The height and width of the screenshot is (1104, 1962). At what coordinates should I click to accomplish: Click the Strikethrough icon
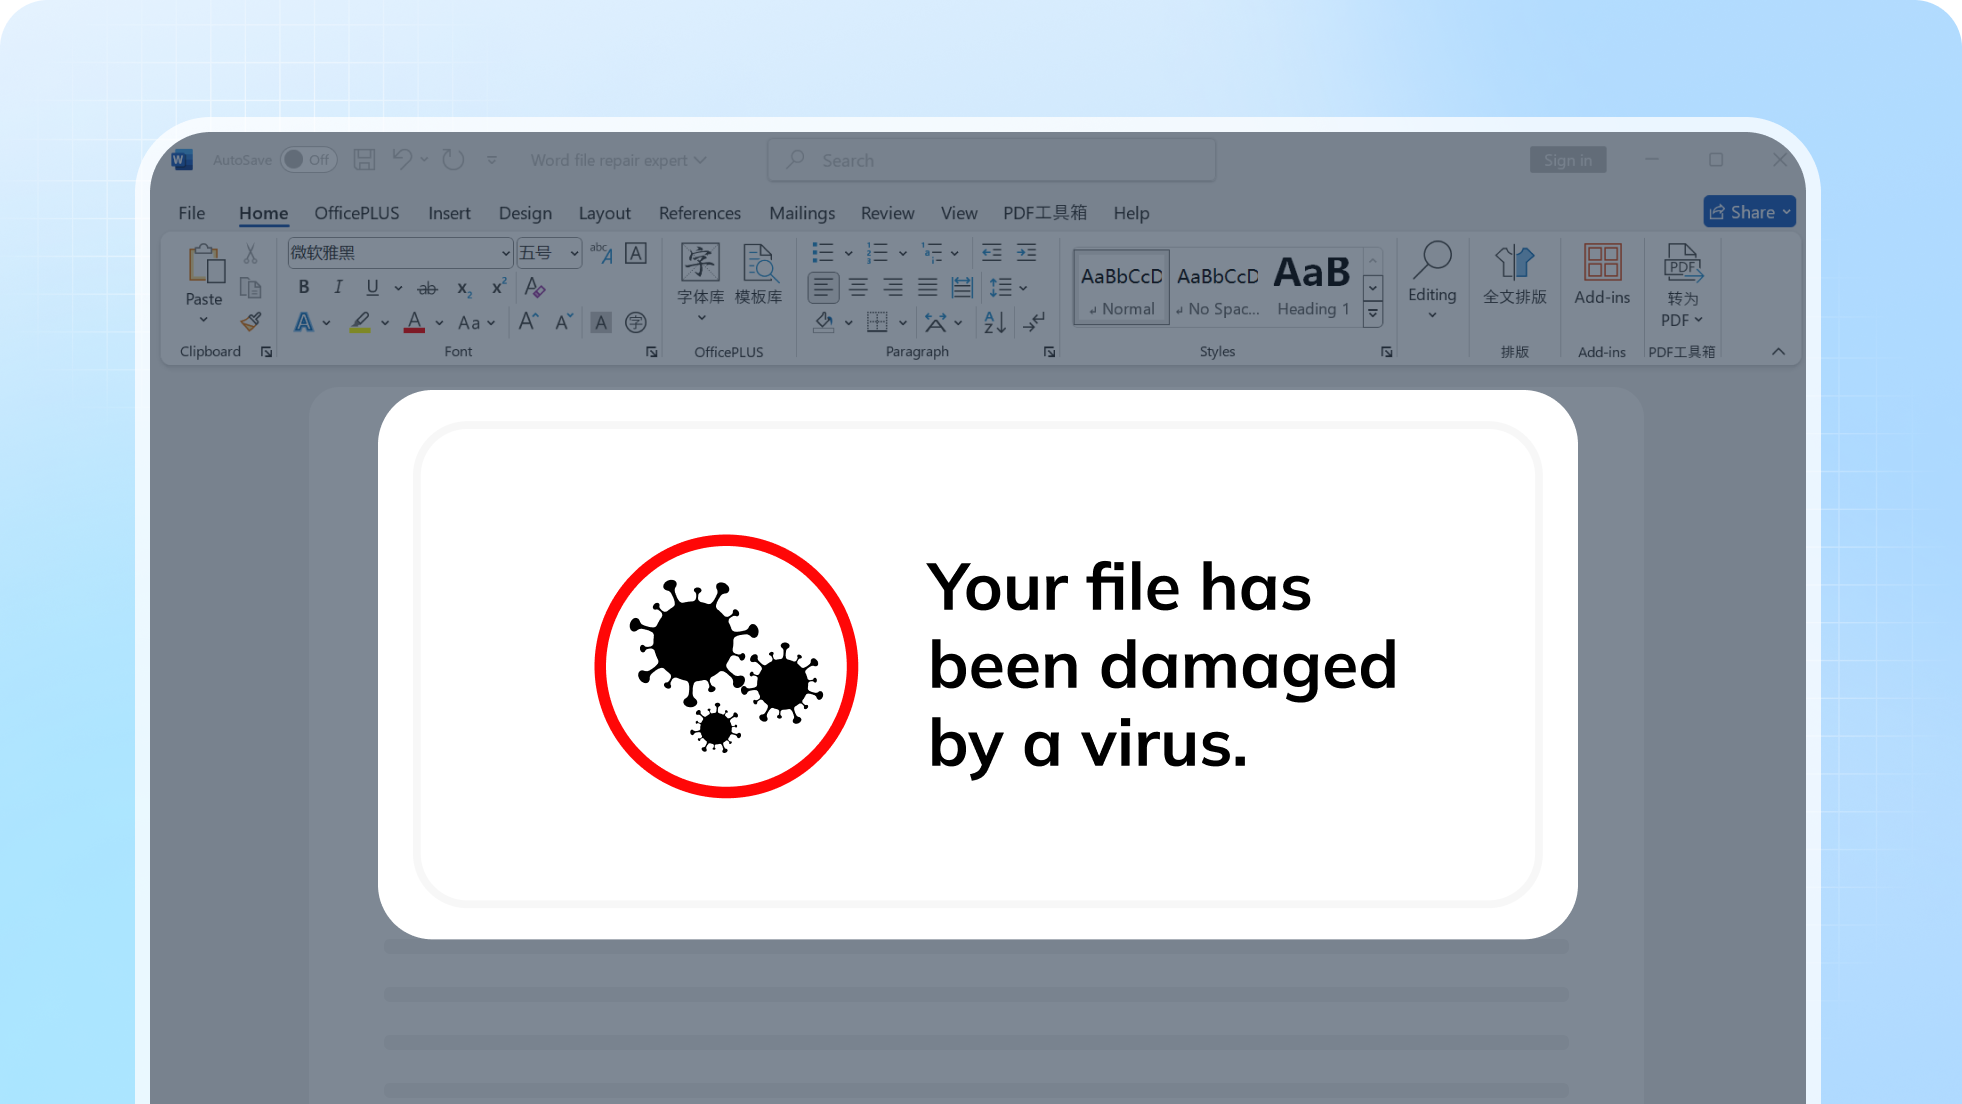coord(427,288)
